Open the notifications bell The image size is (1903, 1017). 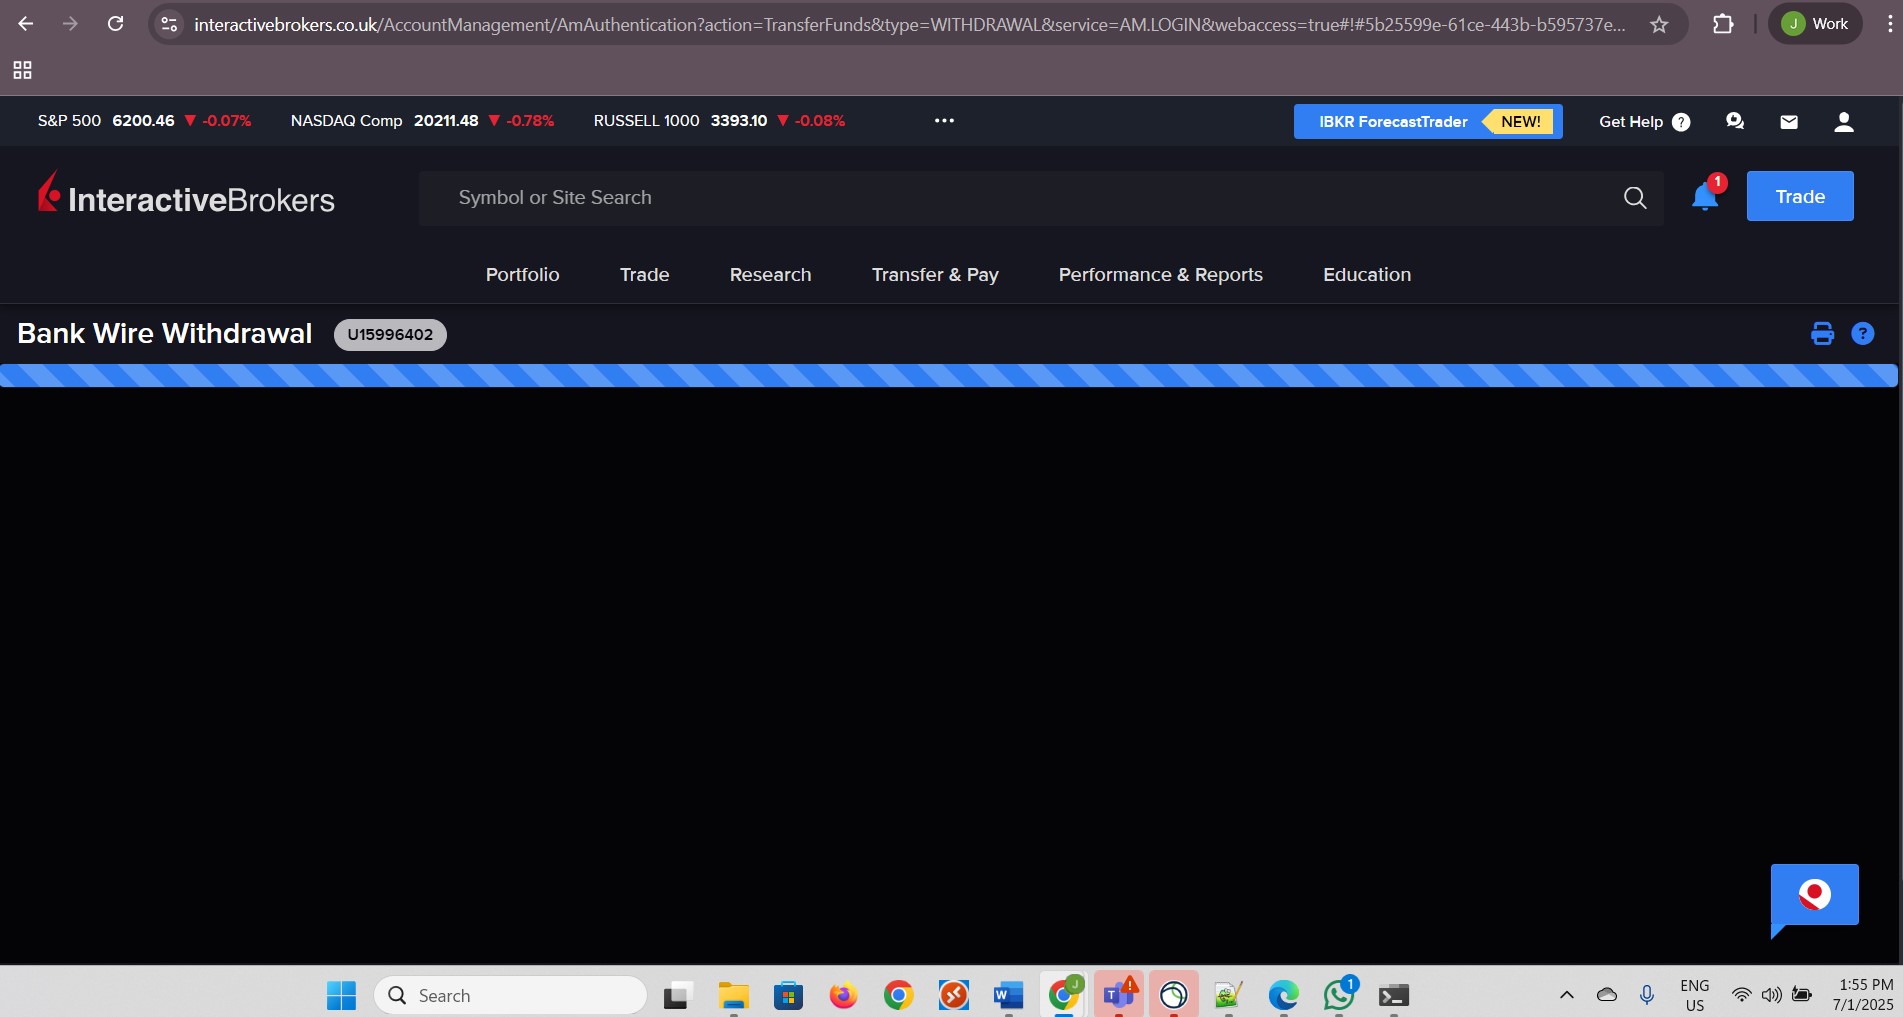1705,196
